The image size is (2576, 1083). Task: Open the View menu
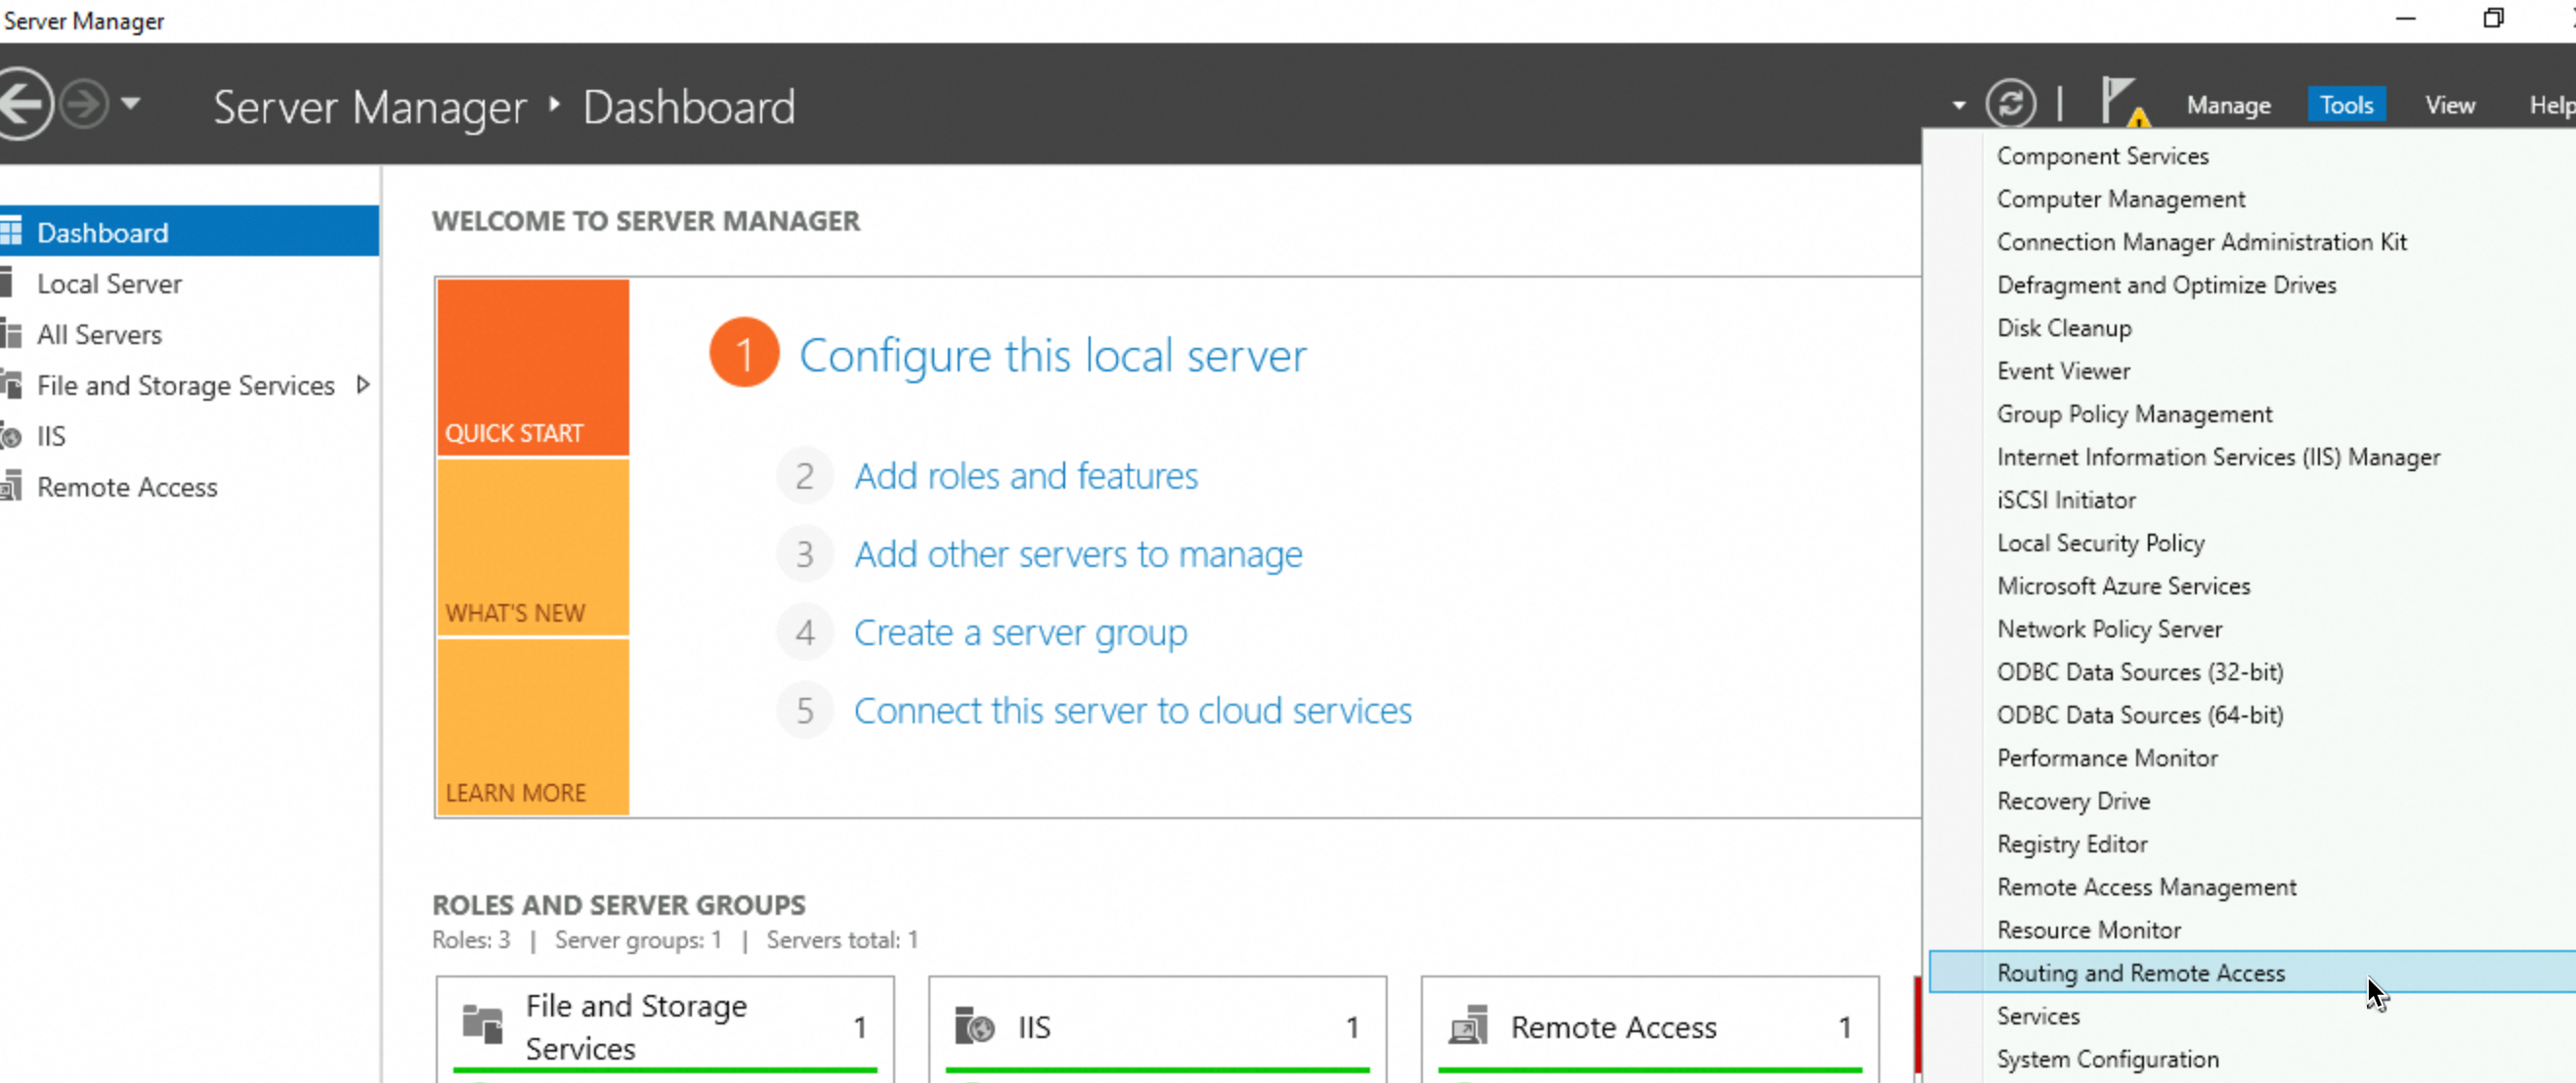pyautogui.click(x=2449, y=105)
